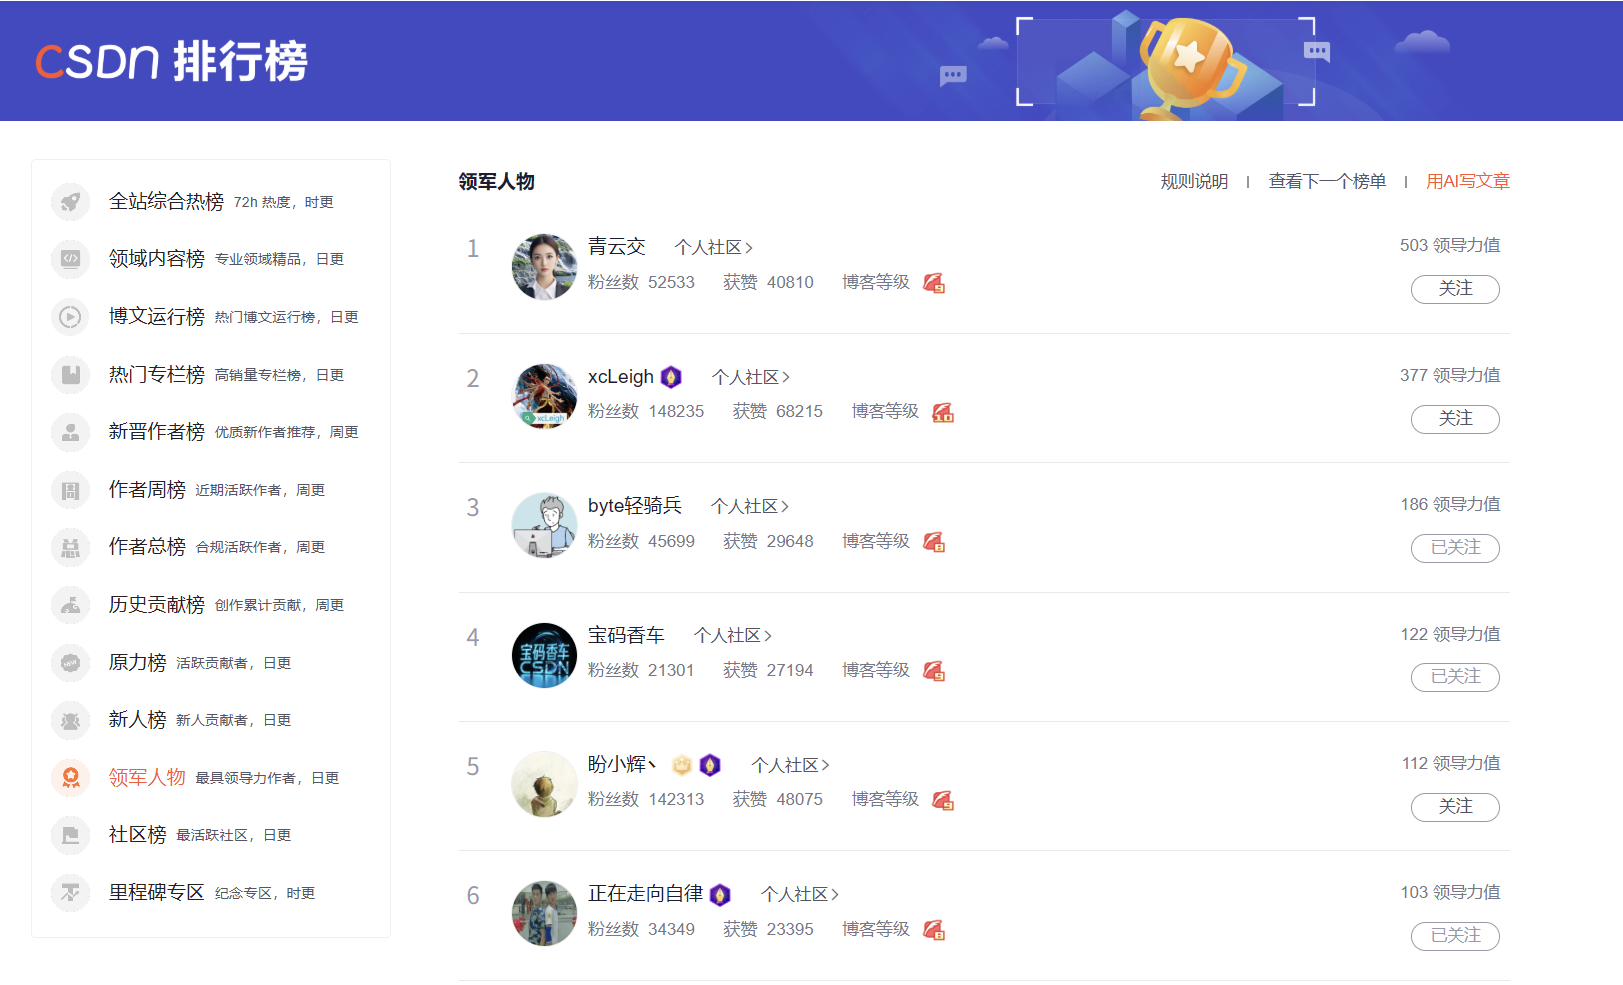
Task: Unfollow byte轻骑兵 via 已关注 button
Action: pyautogui.click(x=1455, y=548)
